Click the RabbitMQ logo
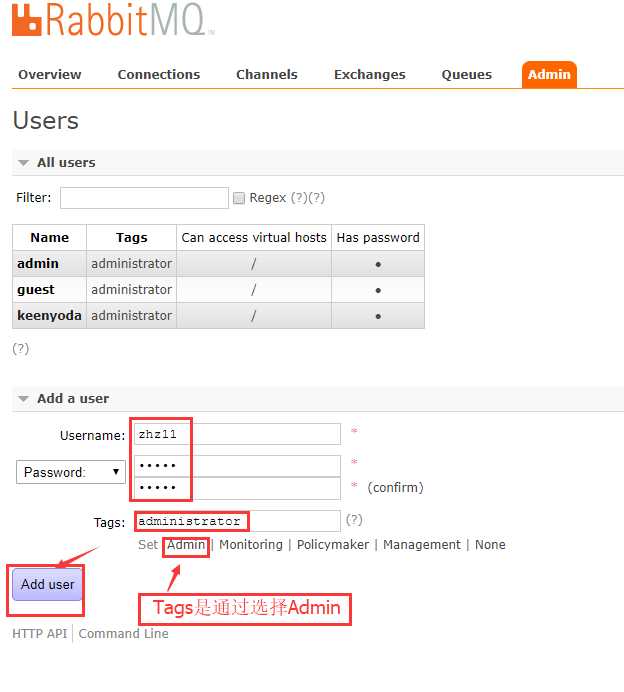624x692 pixels. tap(113, 20)
